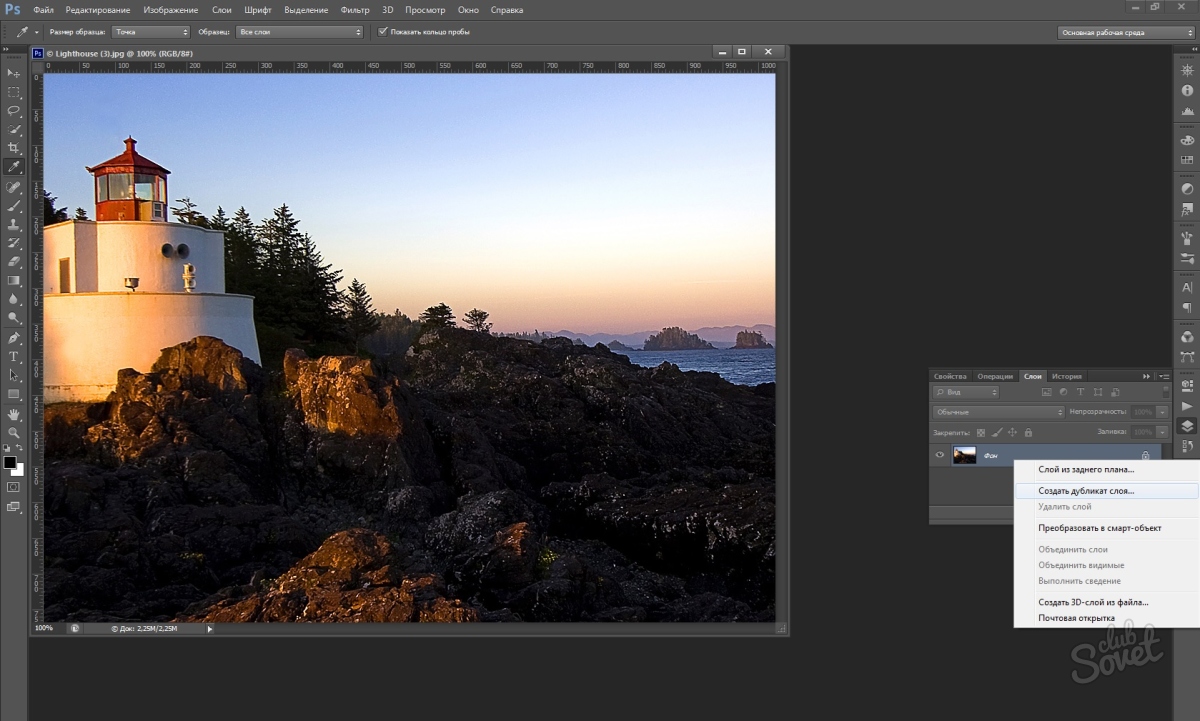Viewport: 1200px width, 721px height.
Task: Select the Hand tool
Action: click(14, 413)
